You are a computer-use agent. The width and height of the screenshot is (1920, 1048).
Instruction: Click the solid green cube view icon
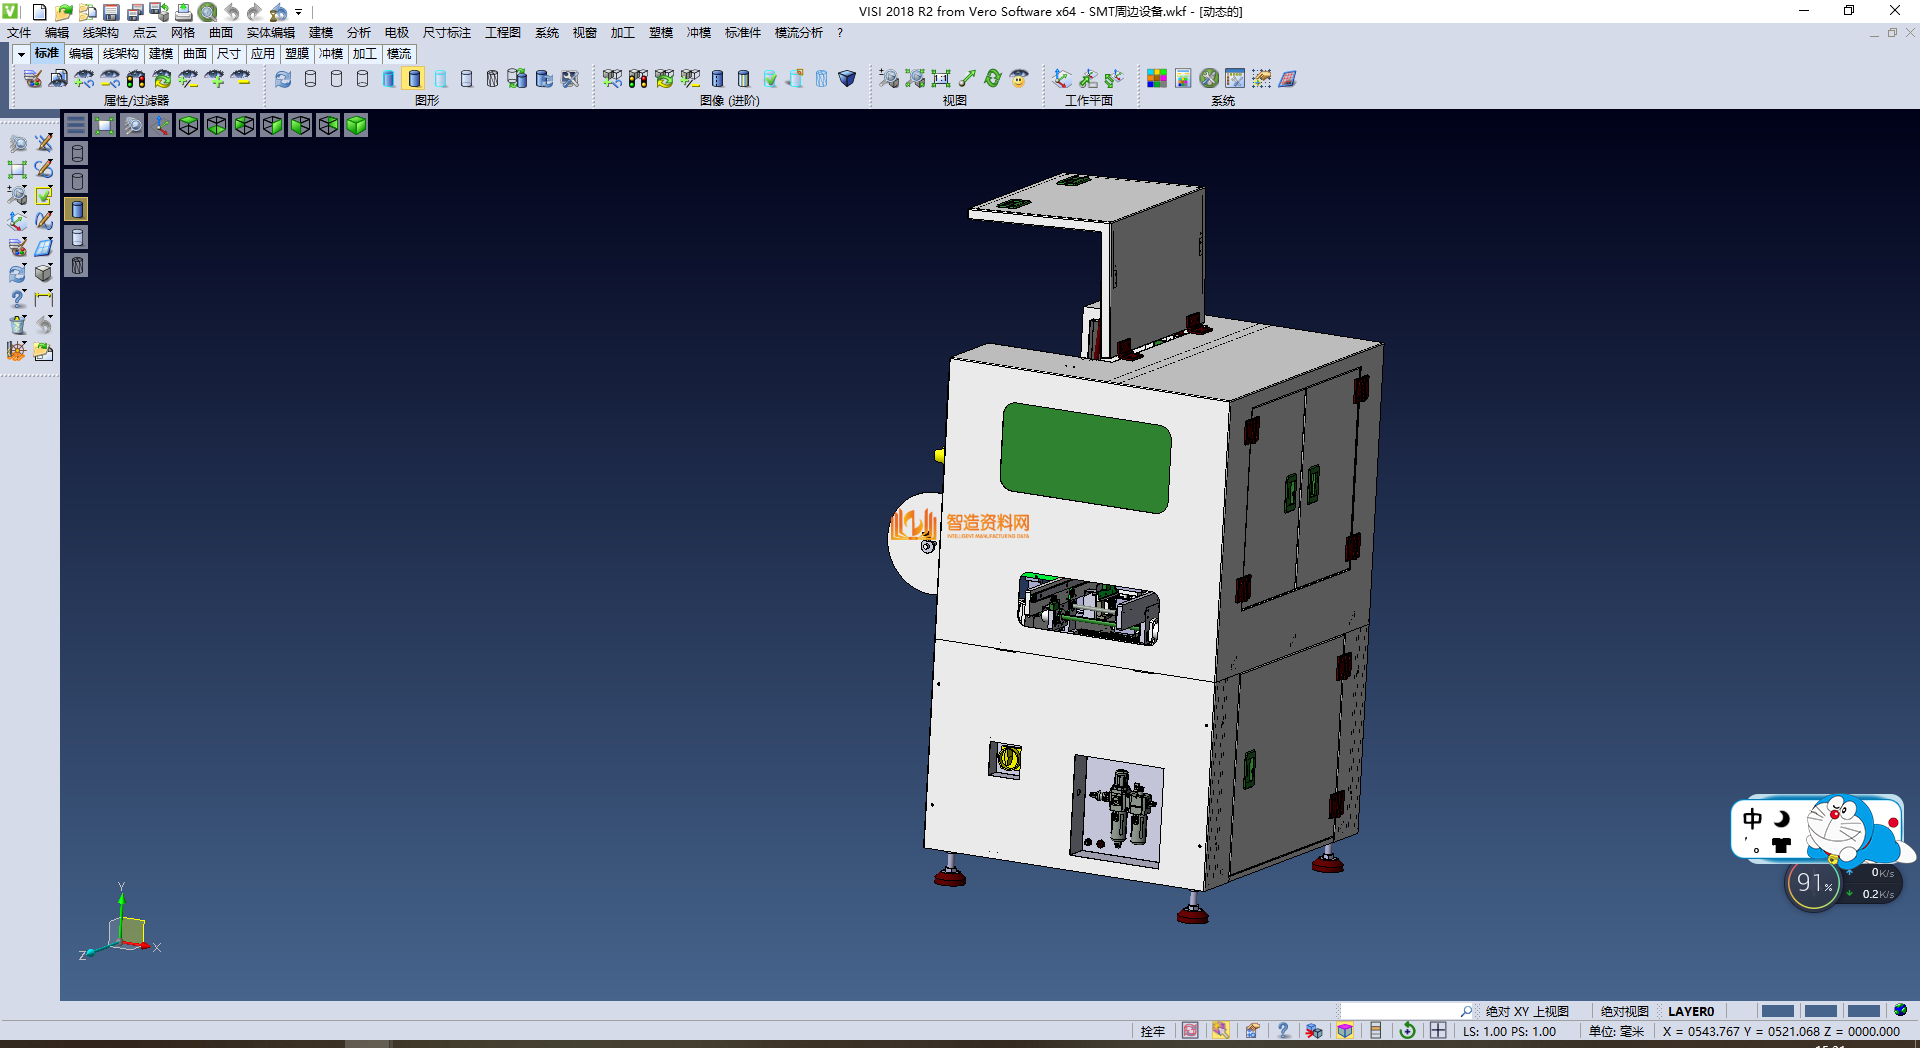tap(356, 125)
